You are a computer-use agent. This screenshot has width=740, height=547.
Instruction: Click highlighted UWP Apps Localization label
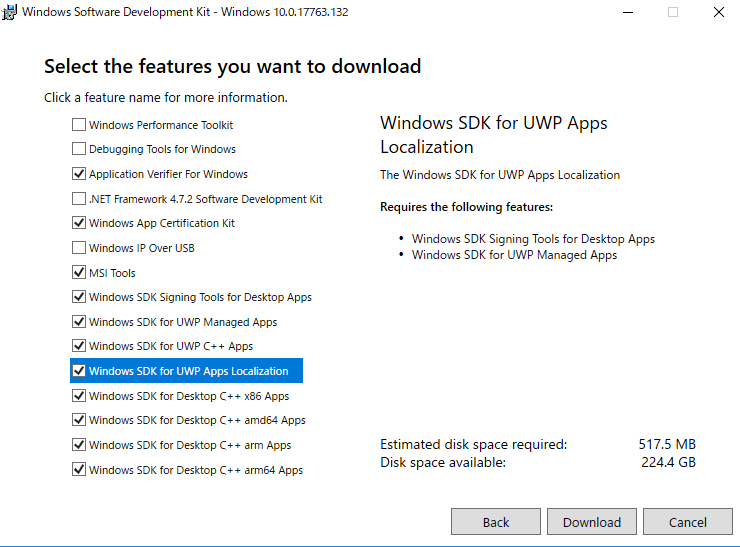pyautogui.click(x=188, y=371)
